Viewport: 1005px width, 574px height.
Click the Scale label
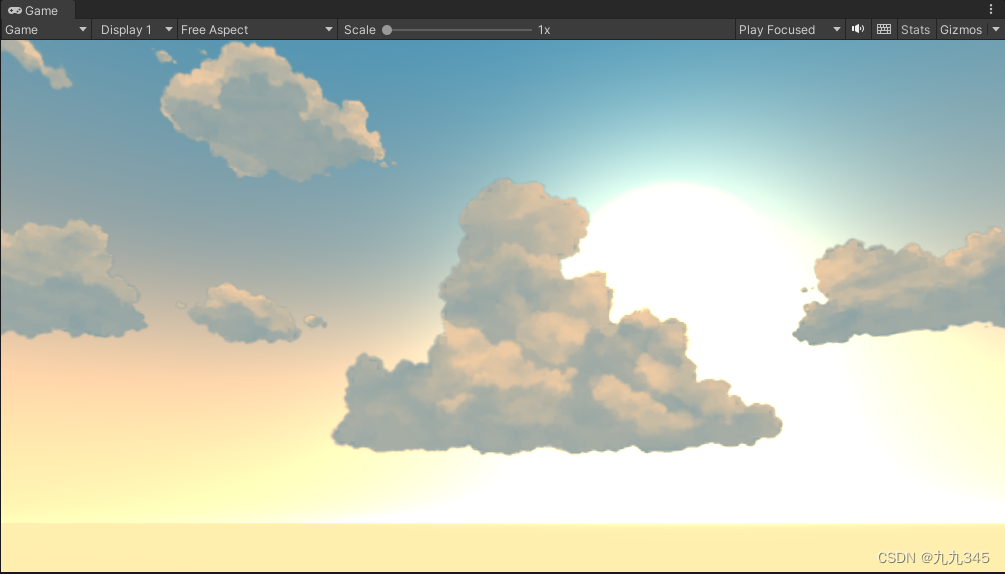[360, 29]
